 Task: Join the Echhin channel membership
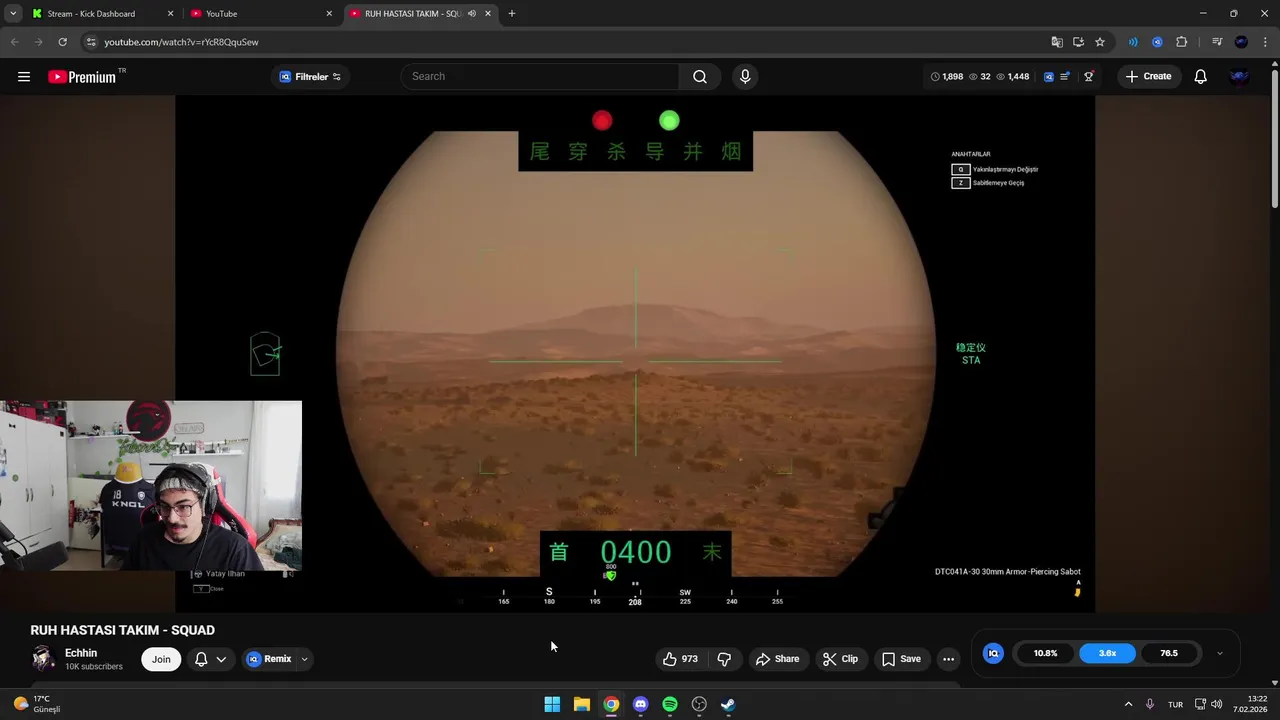[161, 659]
